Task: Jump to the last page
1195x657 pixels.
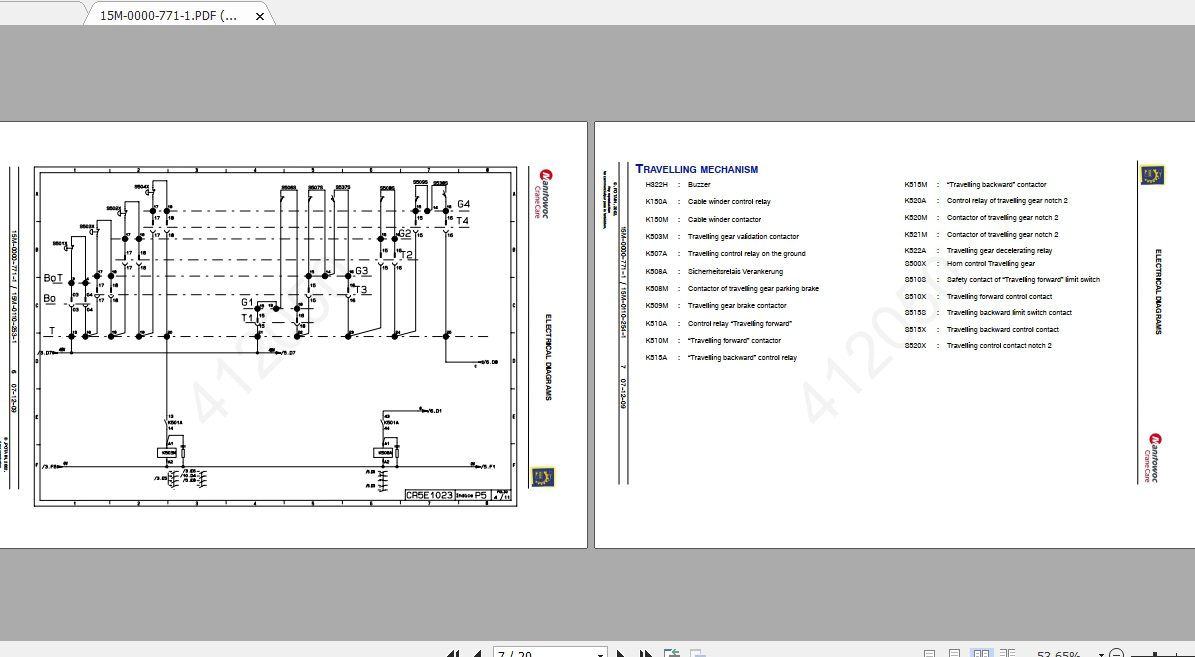Action: [x=646, y=654]
